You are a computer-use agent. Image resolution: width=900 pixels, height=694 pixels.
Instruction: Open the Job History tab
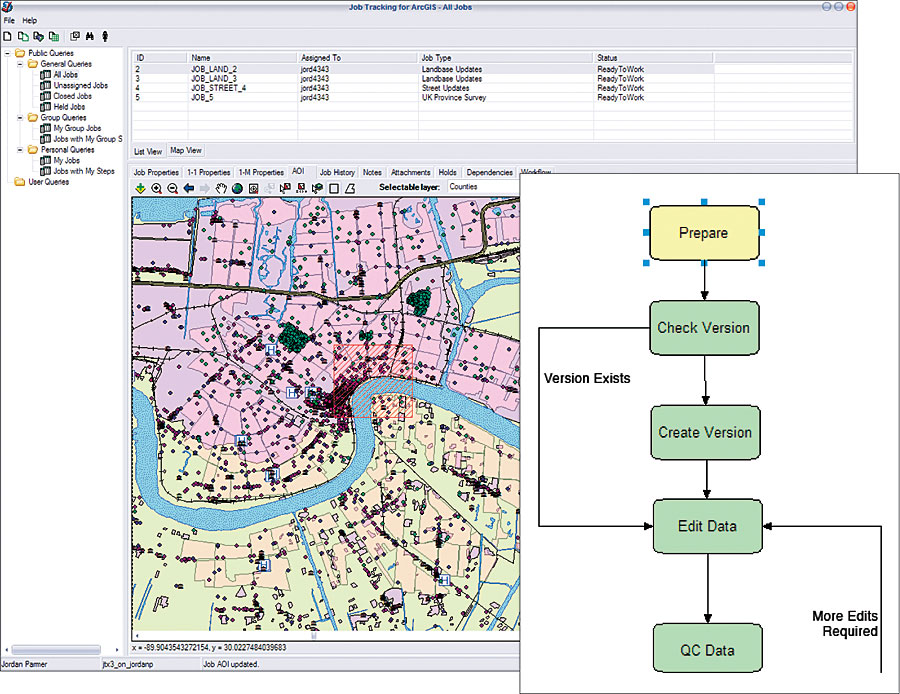[x=337, y=172]
